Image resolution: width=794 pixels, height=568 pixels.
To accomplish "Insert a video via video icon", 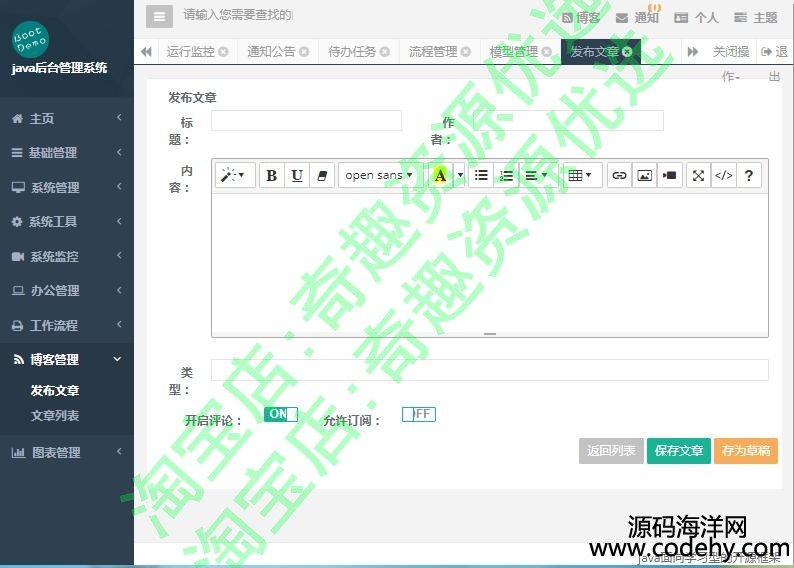I will [x=669, y=175].
